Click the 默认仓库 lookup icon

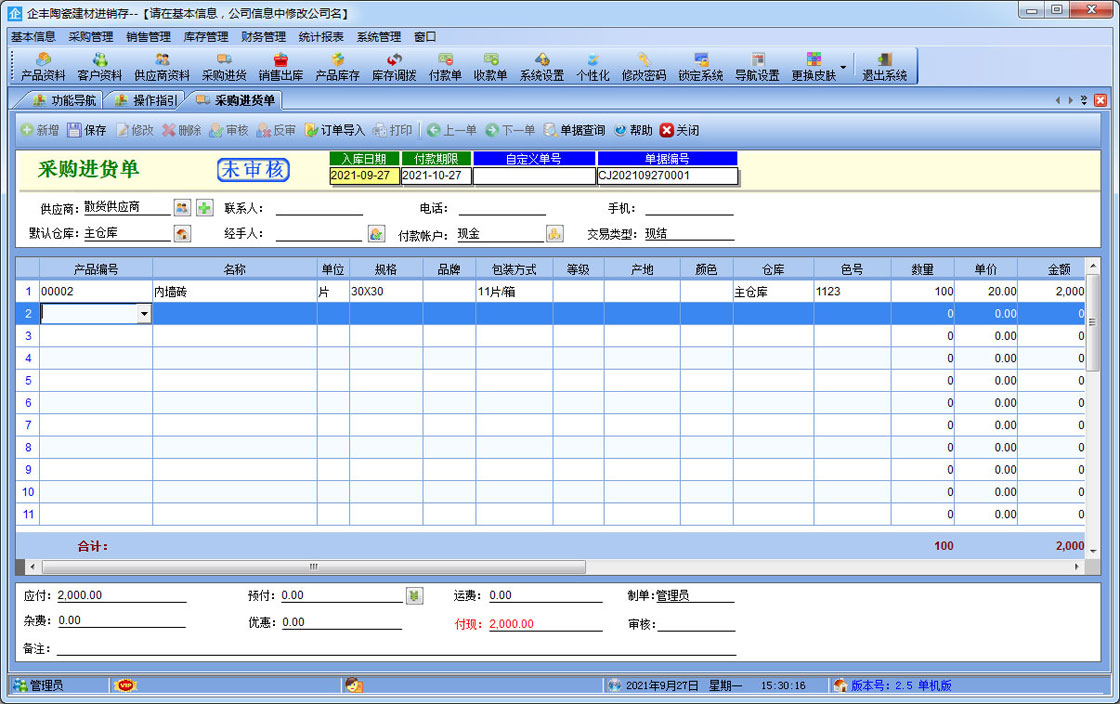pyautogui.click(x=182, y=234)
